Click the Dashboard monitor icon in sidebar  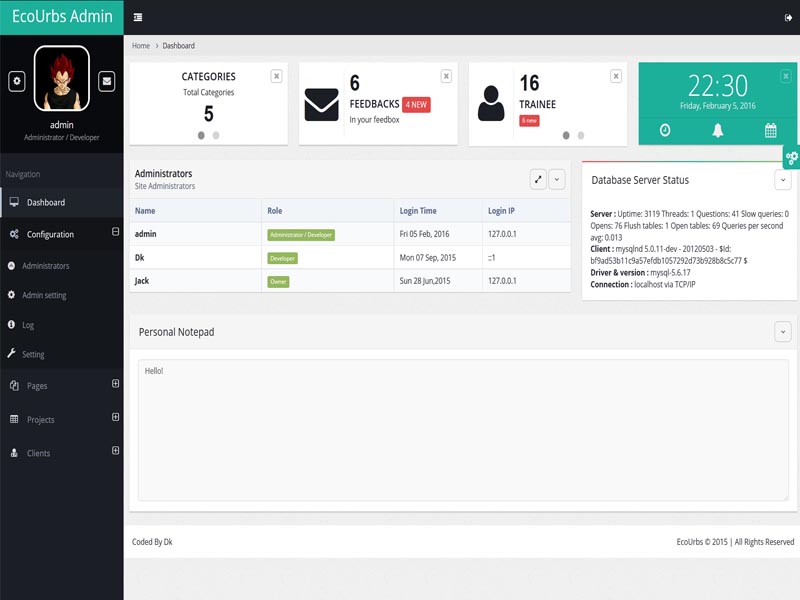(x=14, y=202)
